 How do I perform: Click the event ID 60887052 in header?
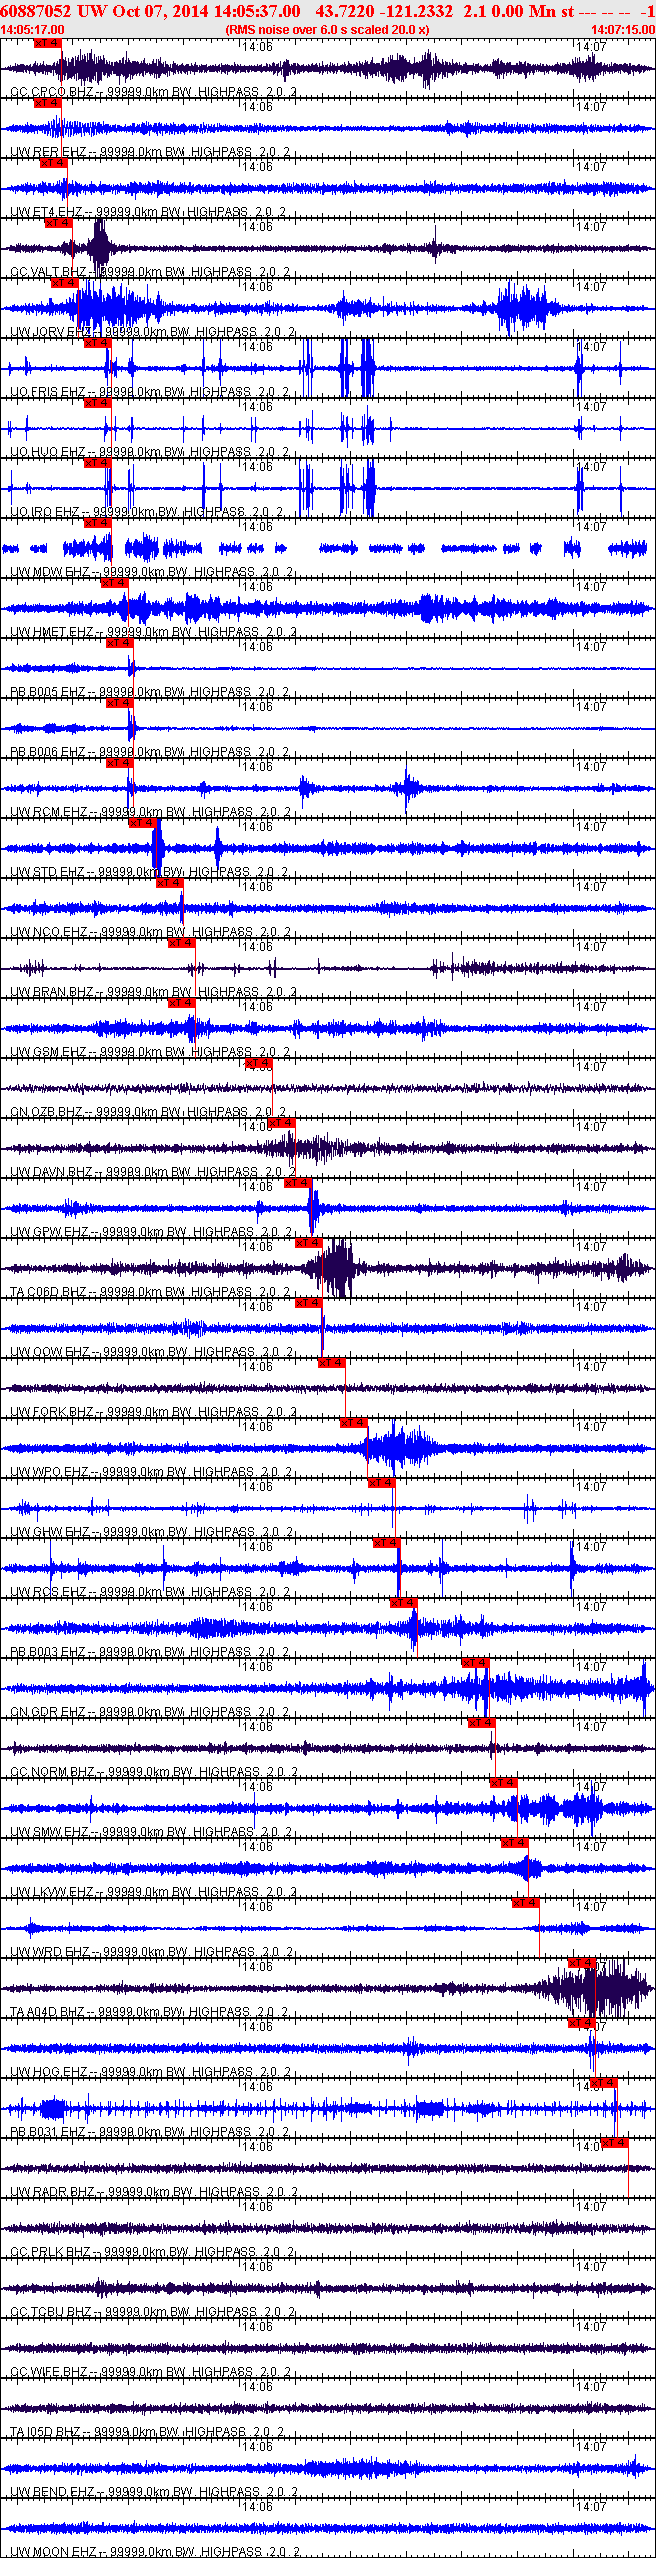point(37,11)
